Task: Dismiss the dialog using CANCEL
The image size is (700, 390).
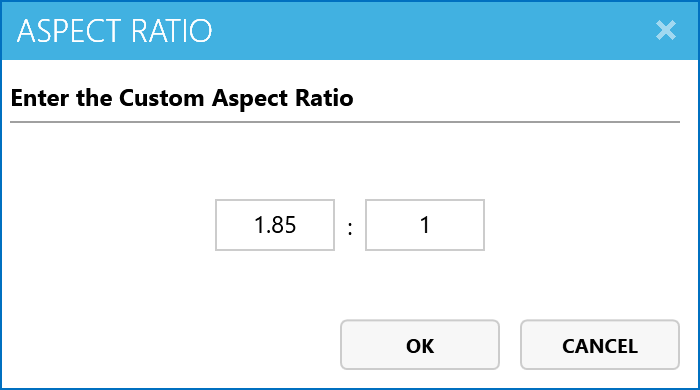Action: point(600,344)
